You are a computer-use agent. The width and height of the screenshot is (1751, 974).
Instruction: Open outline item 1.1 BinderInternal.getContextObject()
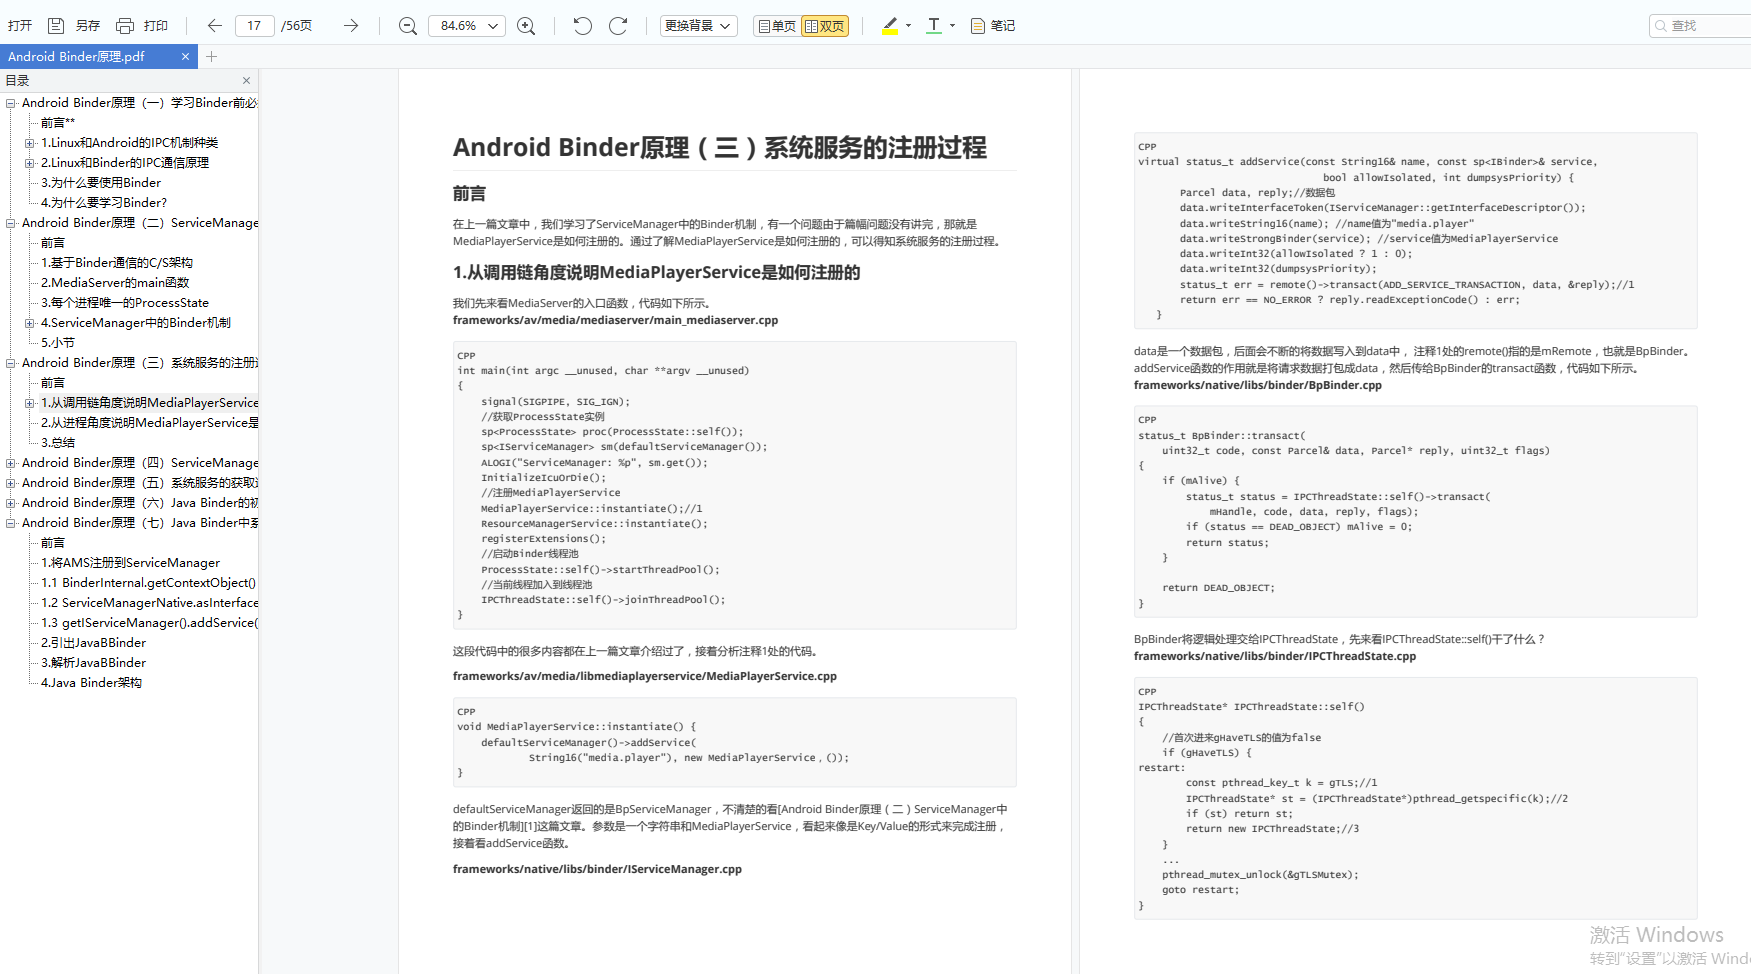[148, 583]
